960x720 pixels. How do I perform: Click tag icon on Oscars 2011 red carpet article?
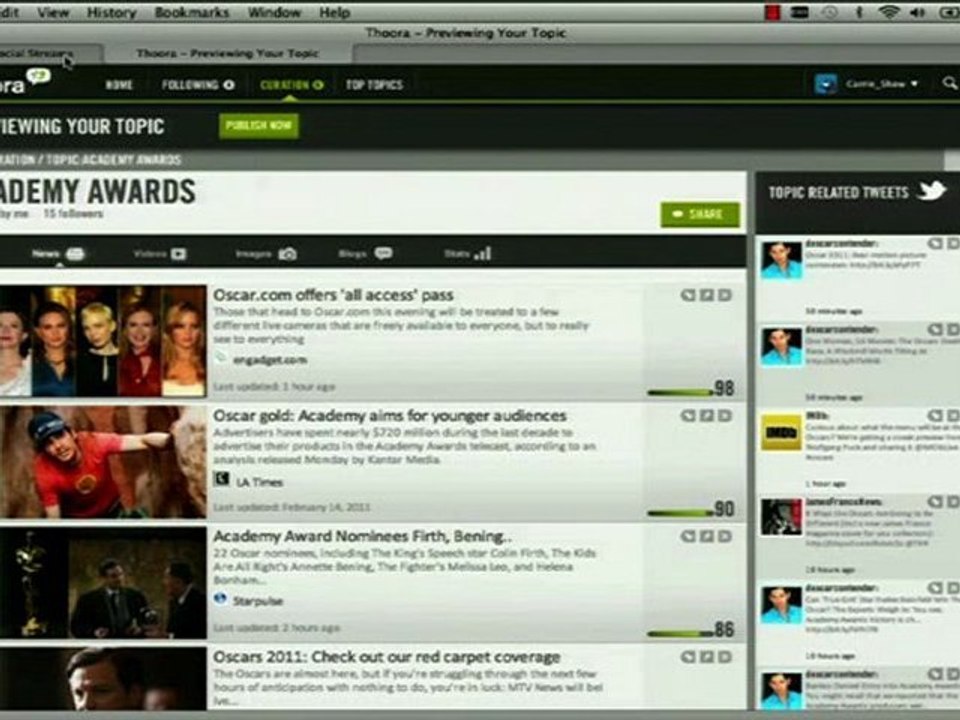point(688,657)
